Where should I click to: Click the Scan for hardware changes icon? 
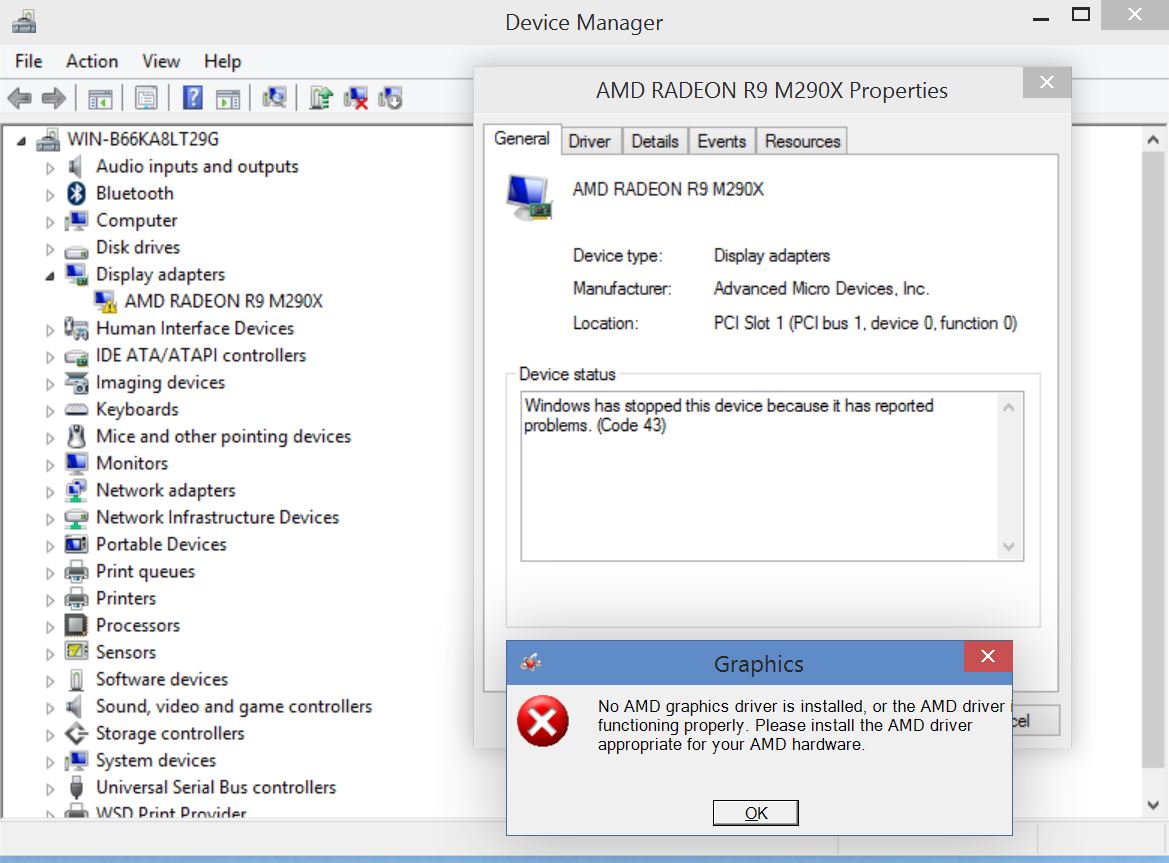(274, 98)
